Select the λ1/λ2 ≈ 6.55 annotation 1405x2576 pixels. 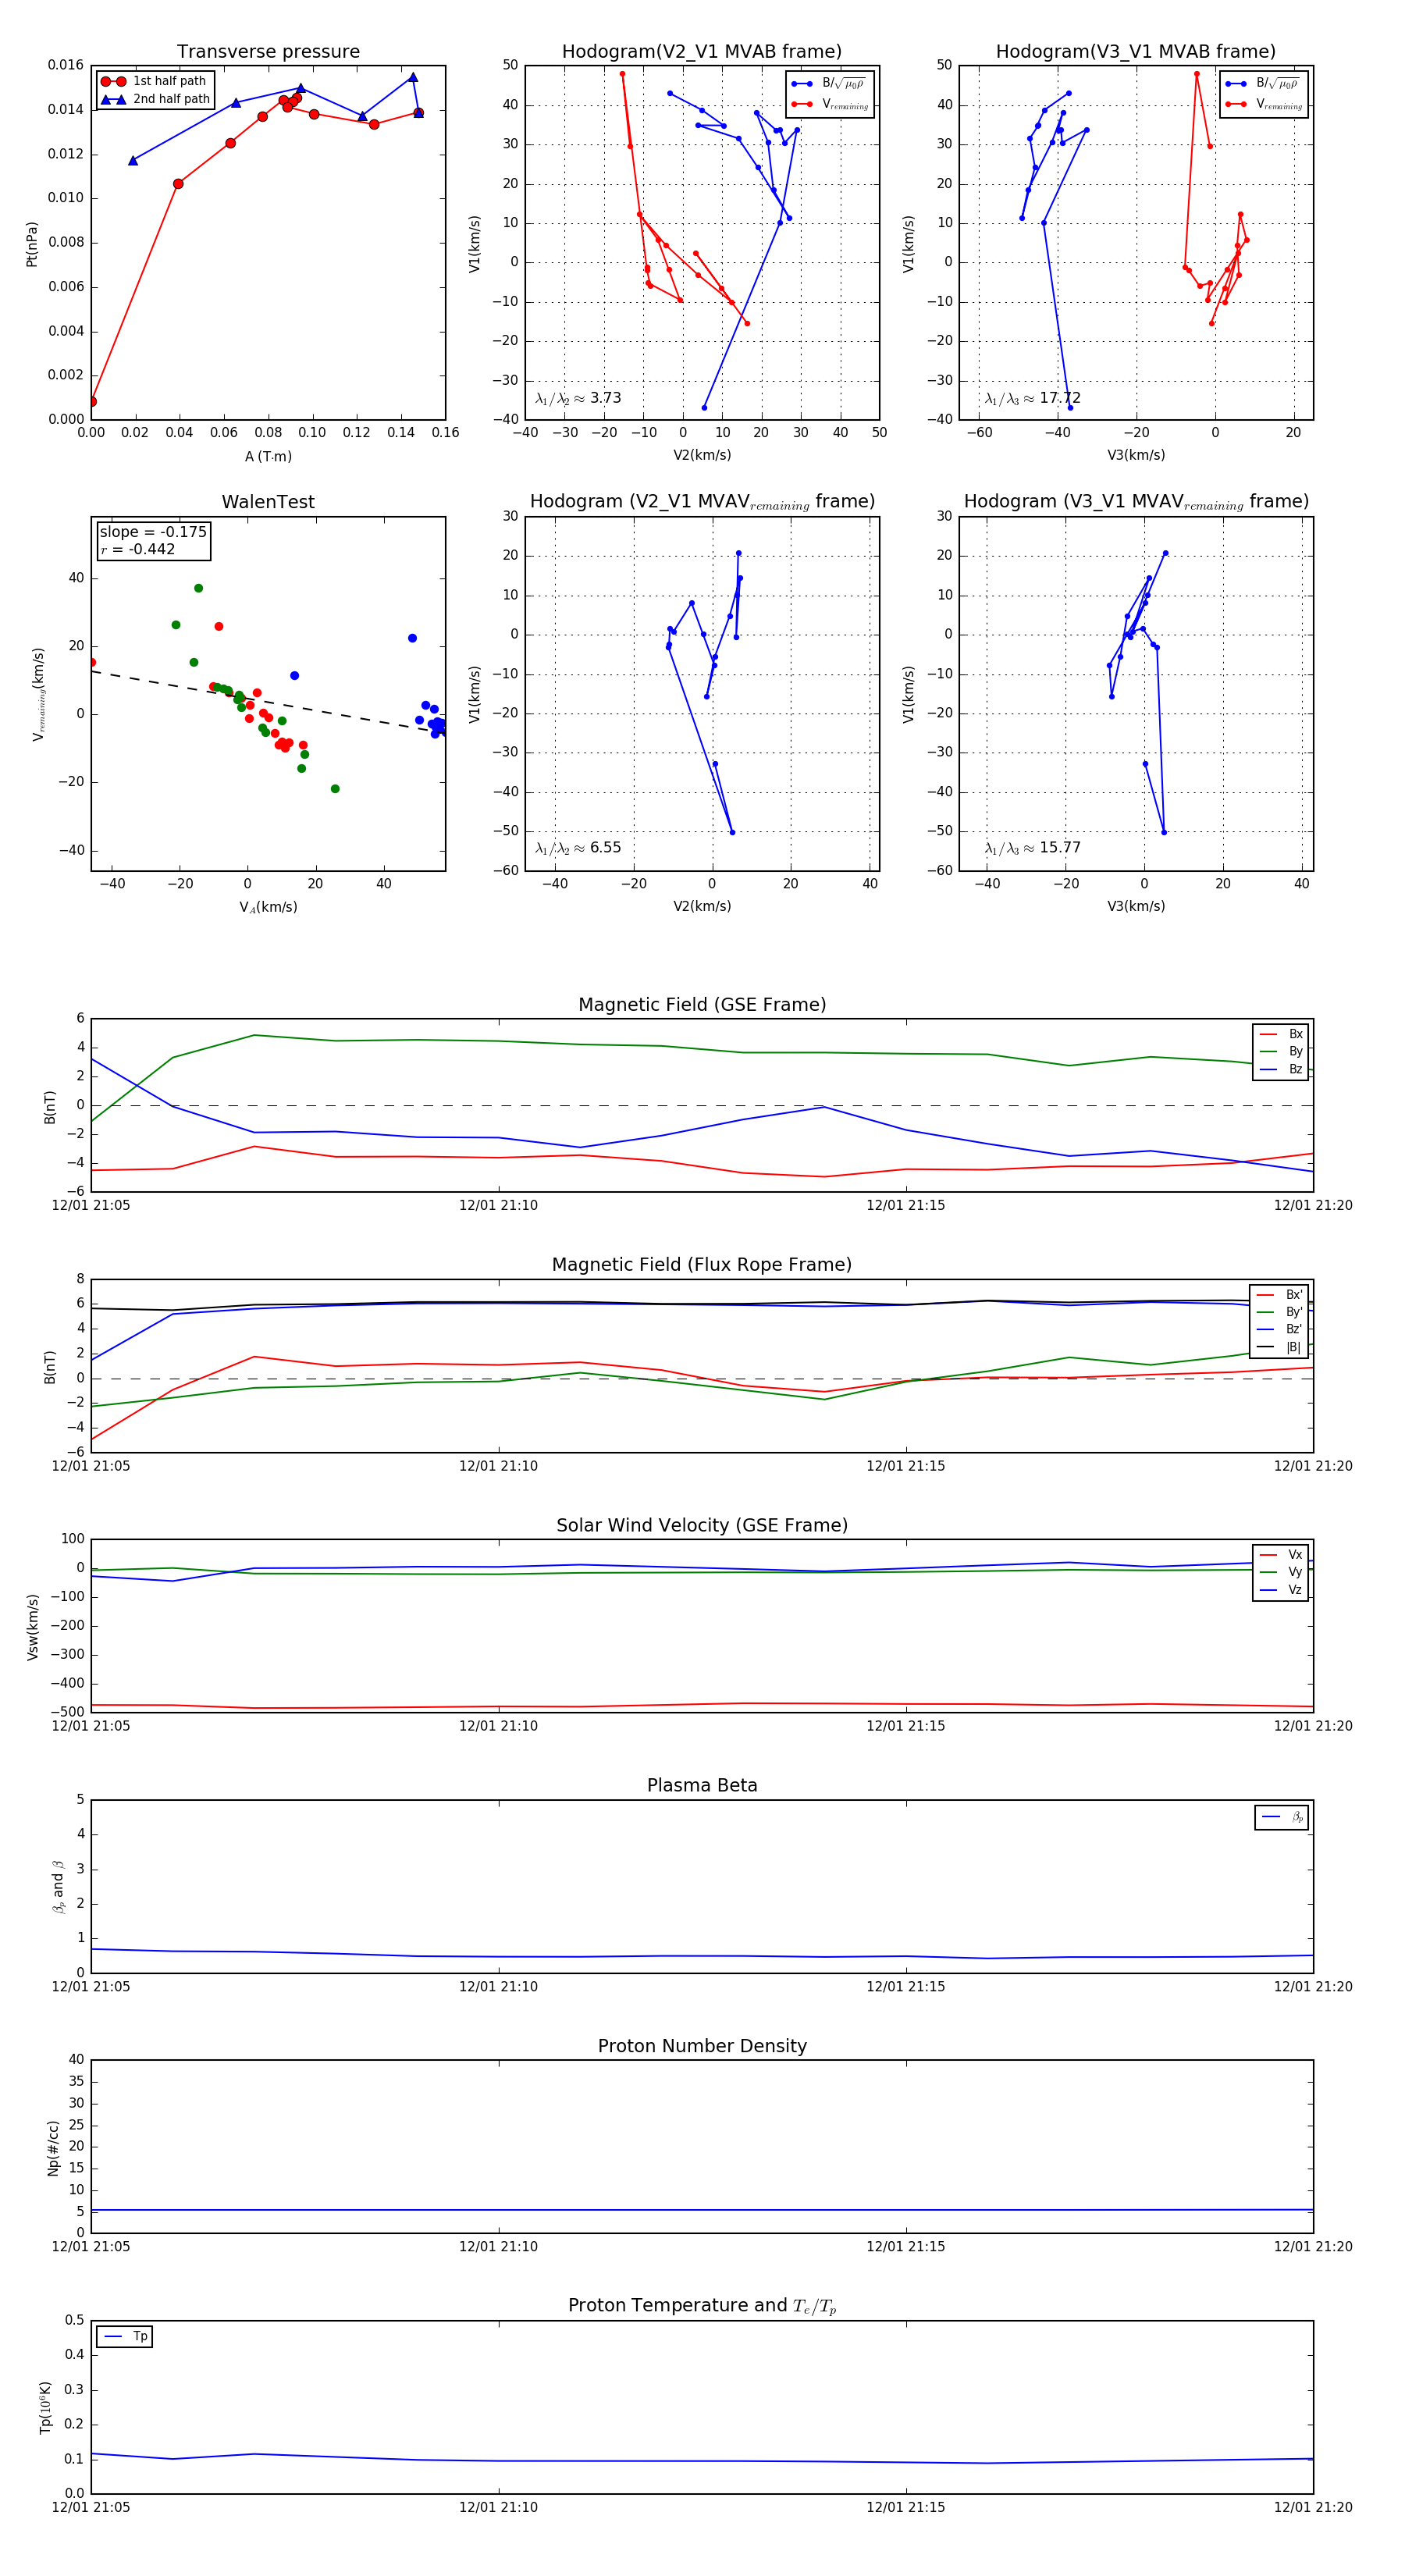click(578, 848)
